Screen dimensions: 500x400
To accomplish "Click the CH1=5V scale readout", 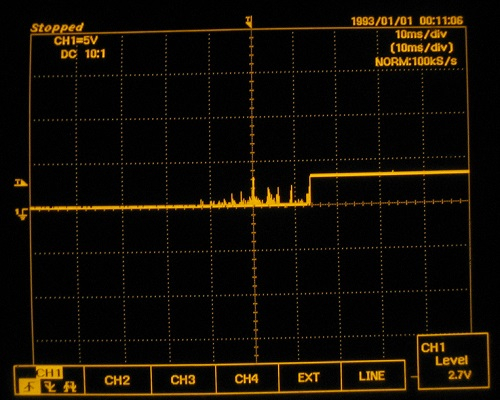I will (x=76, y=41).
